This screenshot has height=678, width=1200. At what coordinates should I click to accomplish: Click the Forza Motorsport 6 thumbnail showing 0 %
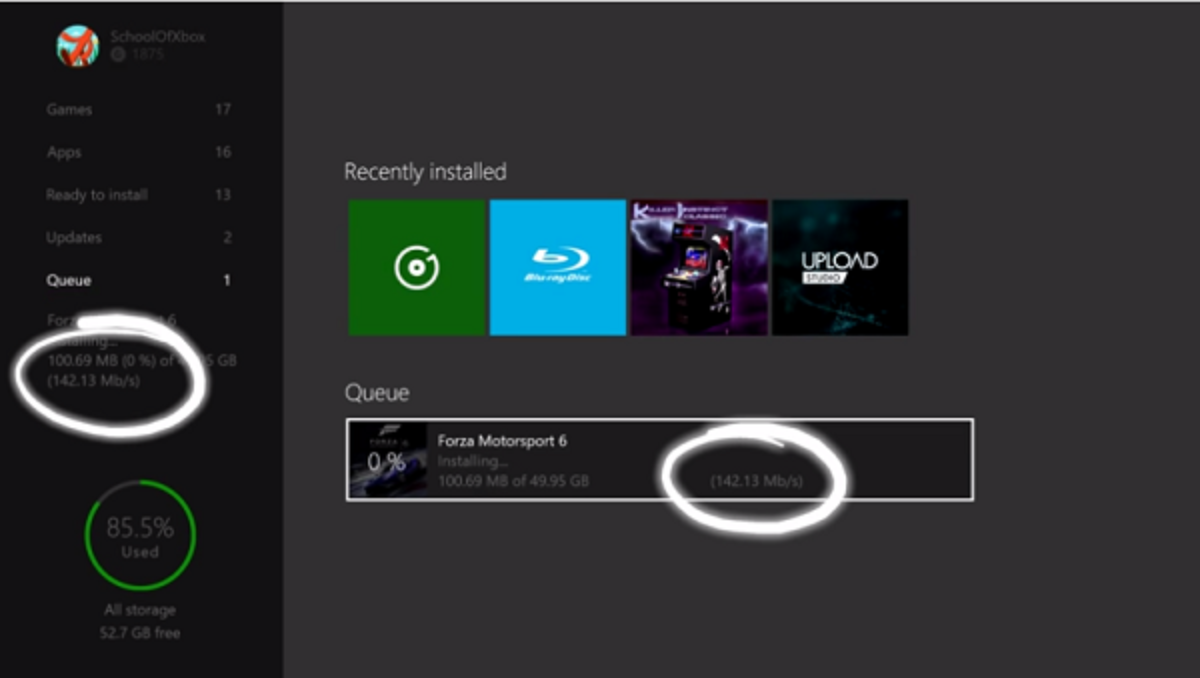coord(387,460)
